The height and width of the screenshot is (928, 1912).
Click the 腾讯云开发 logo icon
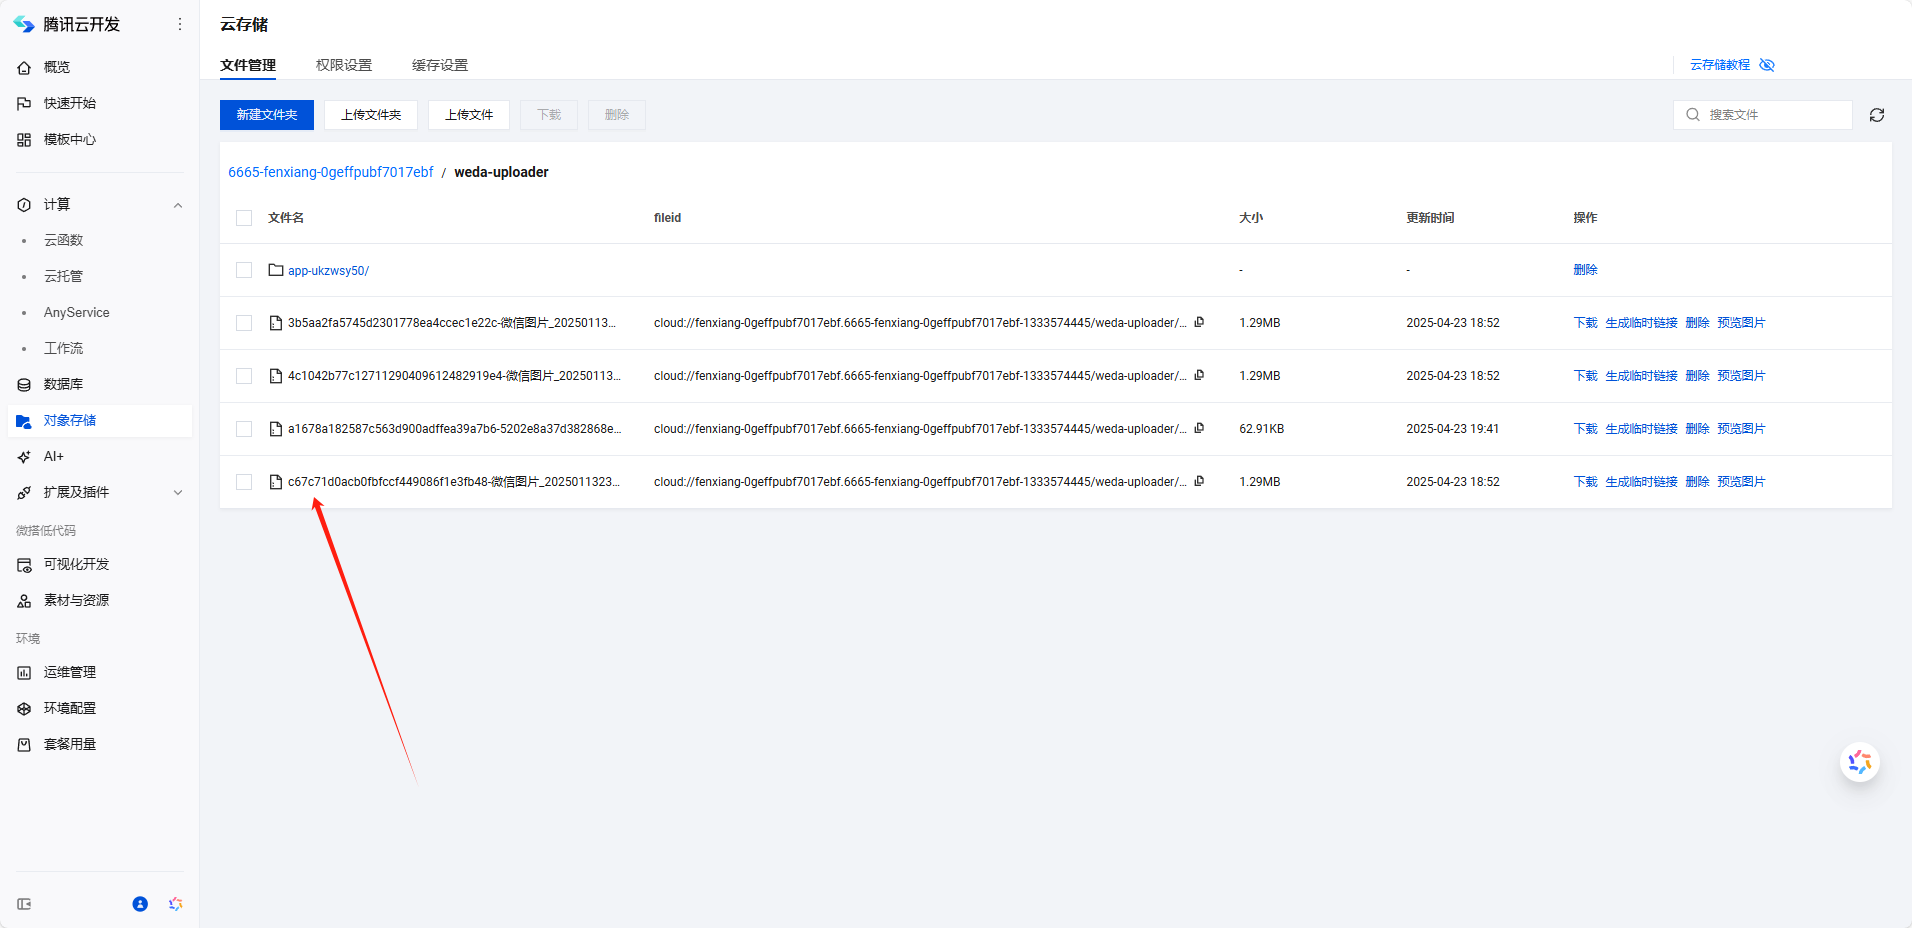tap(24, 24)
